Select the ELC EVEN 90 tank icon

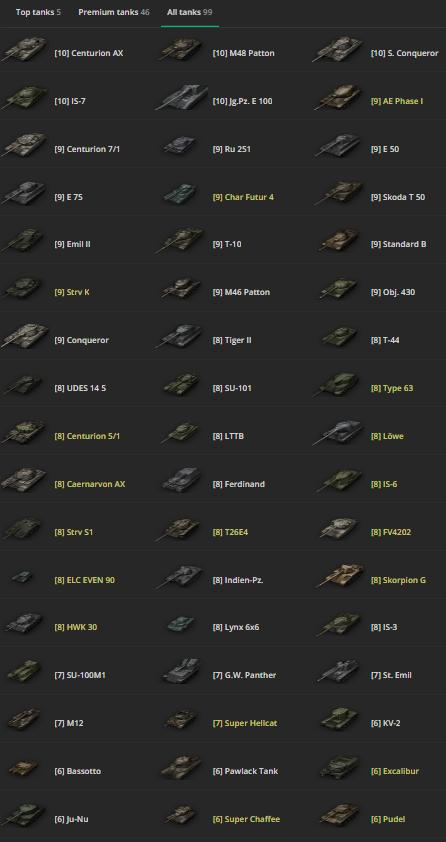(x=22, y=577)
